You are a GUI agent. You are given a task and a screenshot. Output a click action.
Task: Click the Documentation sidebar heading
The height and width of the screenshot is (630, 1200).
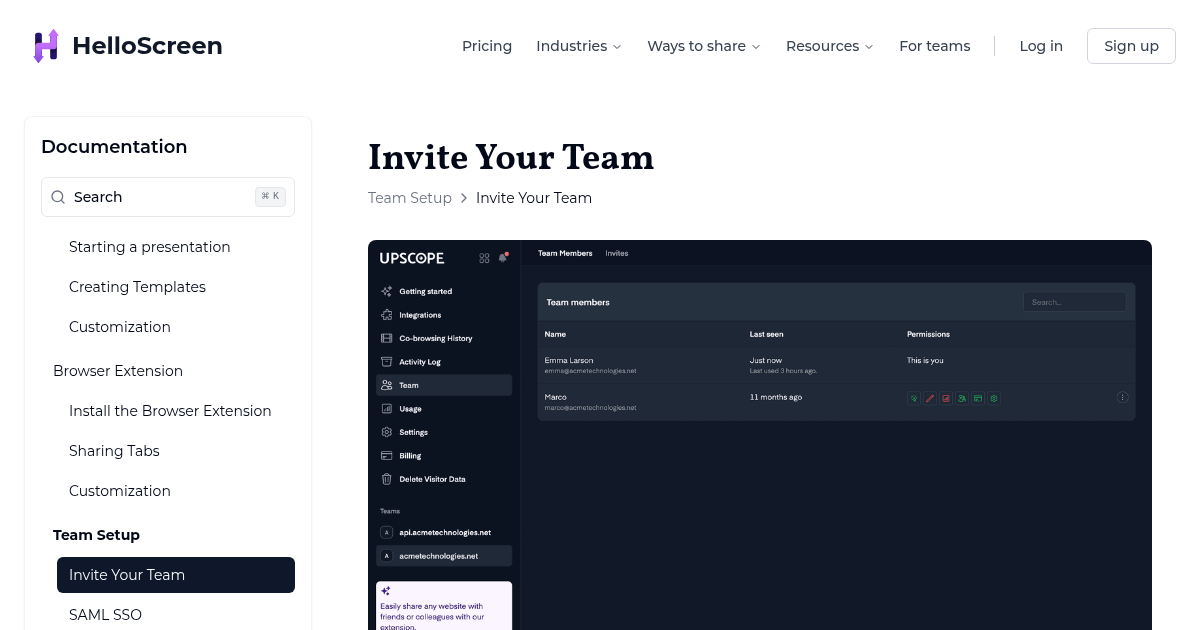click(114, 147)
